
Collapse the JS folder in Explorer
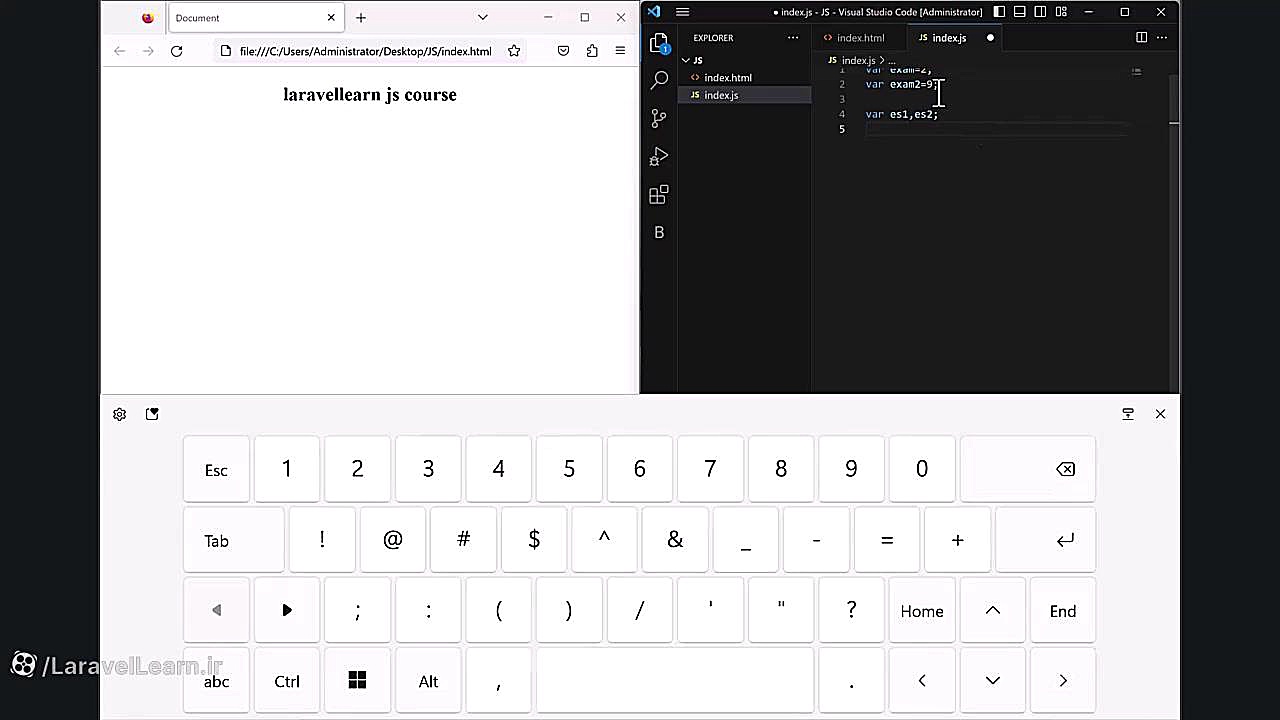[744, 60]
